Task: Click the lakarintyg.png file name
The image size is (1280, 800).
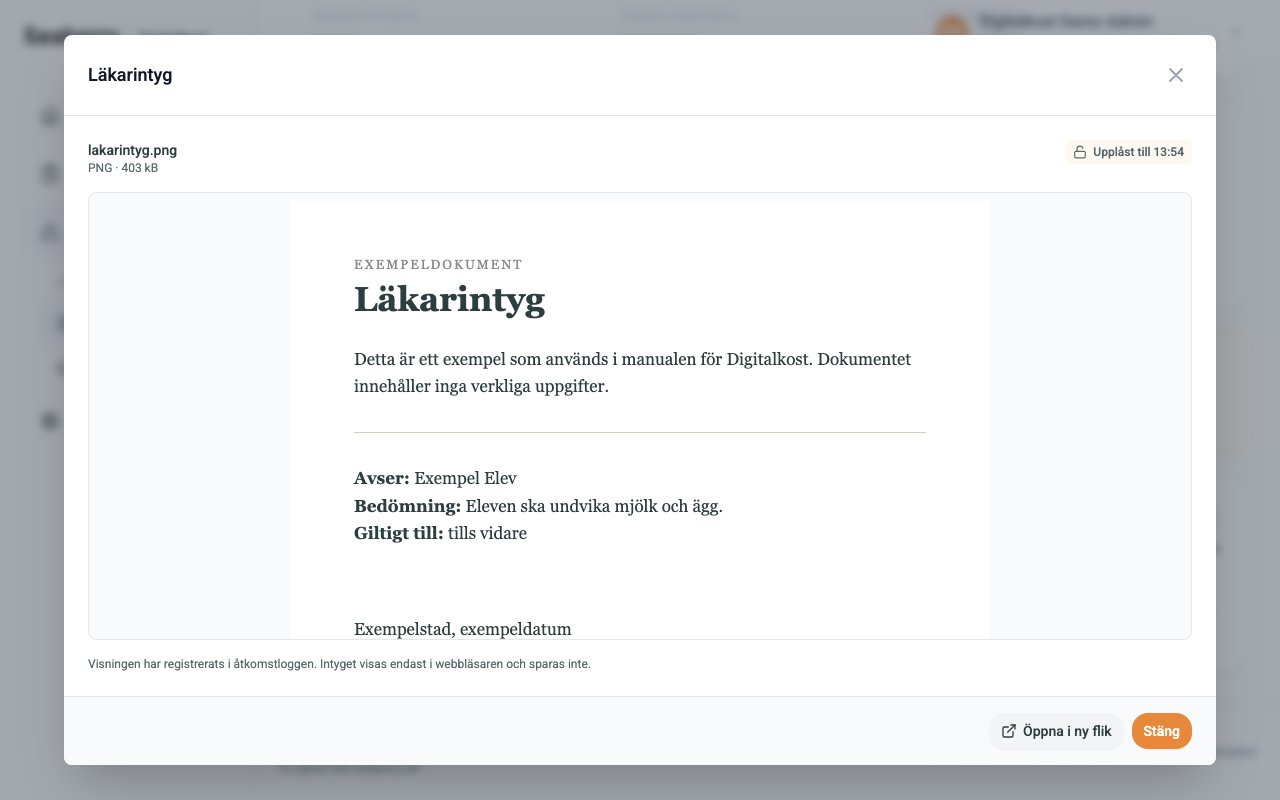Action: [x=133, y=150]
